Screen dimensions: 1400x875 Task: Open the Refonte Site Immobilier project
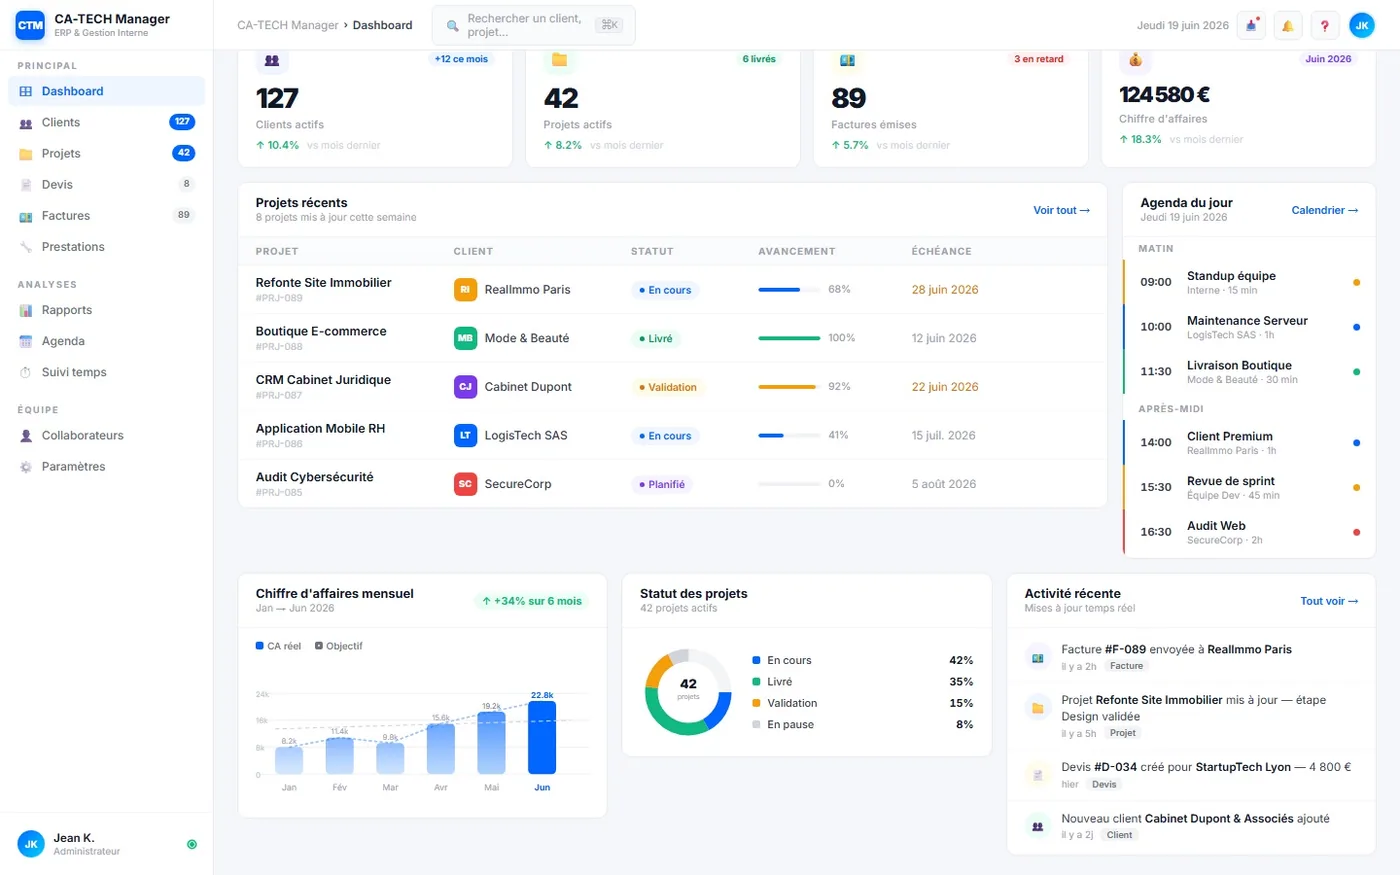pos(323,283)
